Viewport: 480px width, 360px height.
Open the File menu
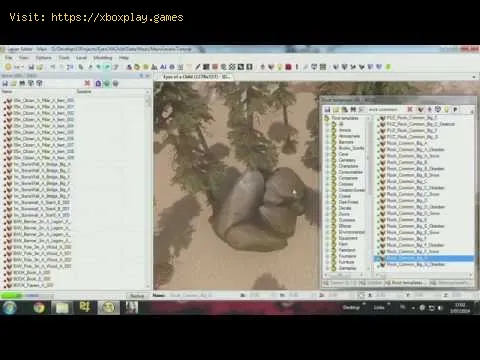[x=8, y=58]
